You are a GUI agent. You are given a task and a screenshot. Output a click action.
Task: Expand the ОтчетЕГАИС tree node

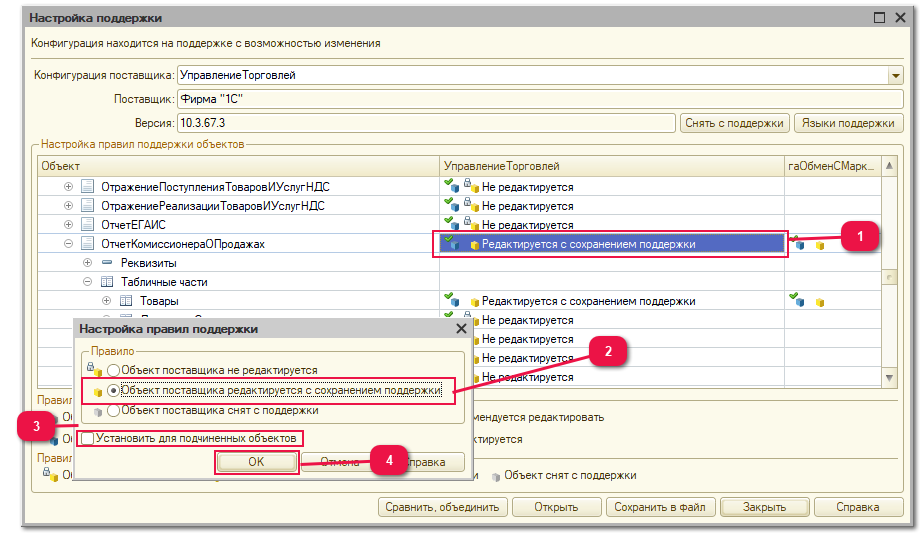[x=68, y=224]
